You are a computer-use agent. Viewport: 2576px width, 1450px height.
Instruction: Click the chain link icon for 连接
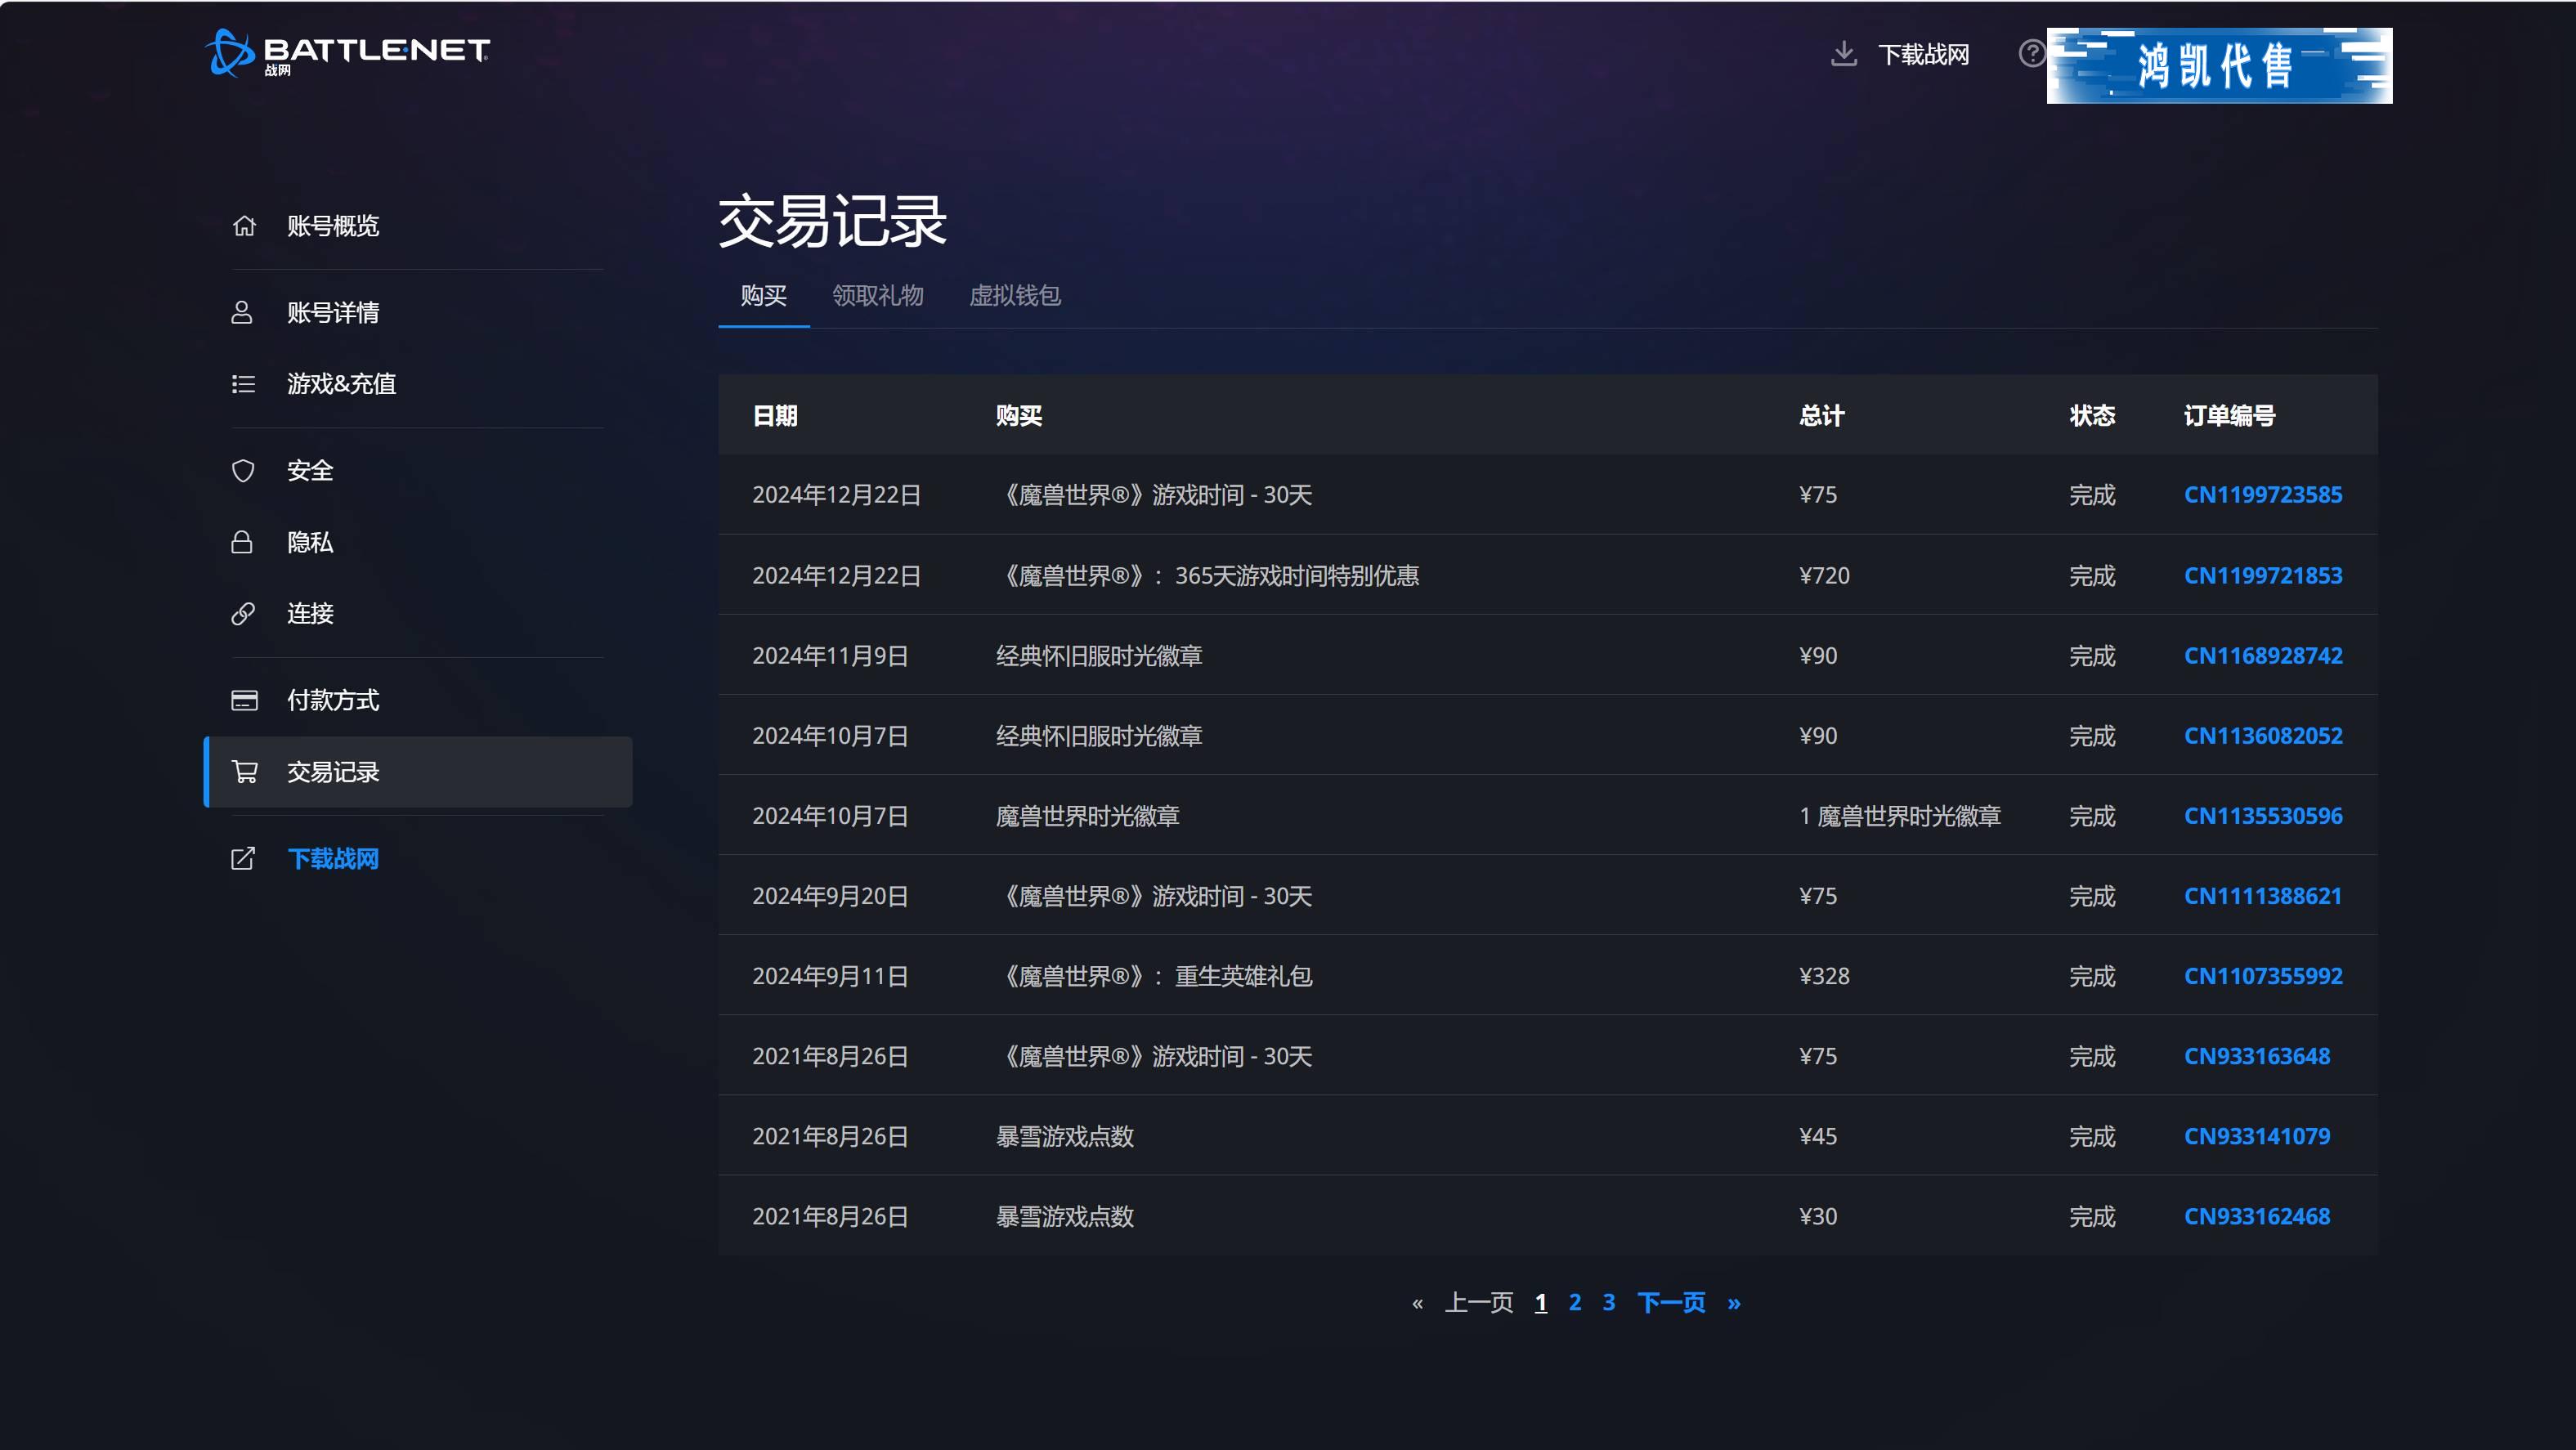click(243, 613)
